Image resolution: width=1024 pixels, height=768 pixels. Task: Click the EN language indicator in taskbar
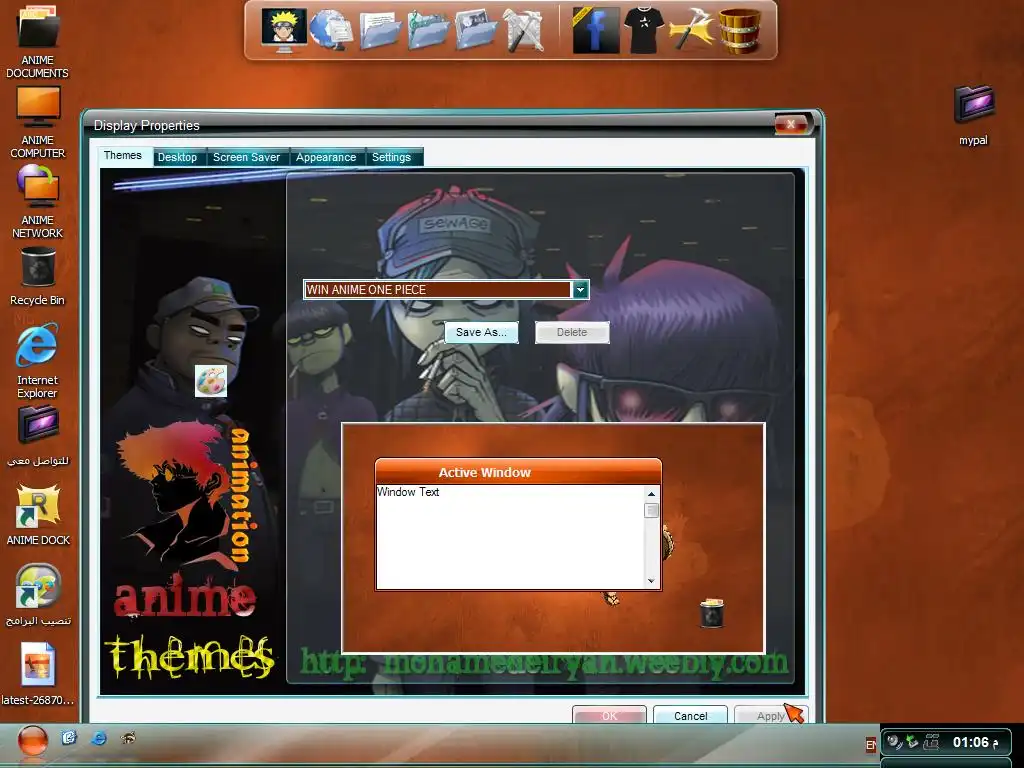[871, 745]
